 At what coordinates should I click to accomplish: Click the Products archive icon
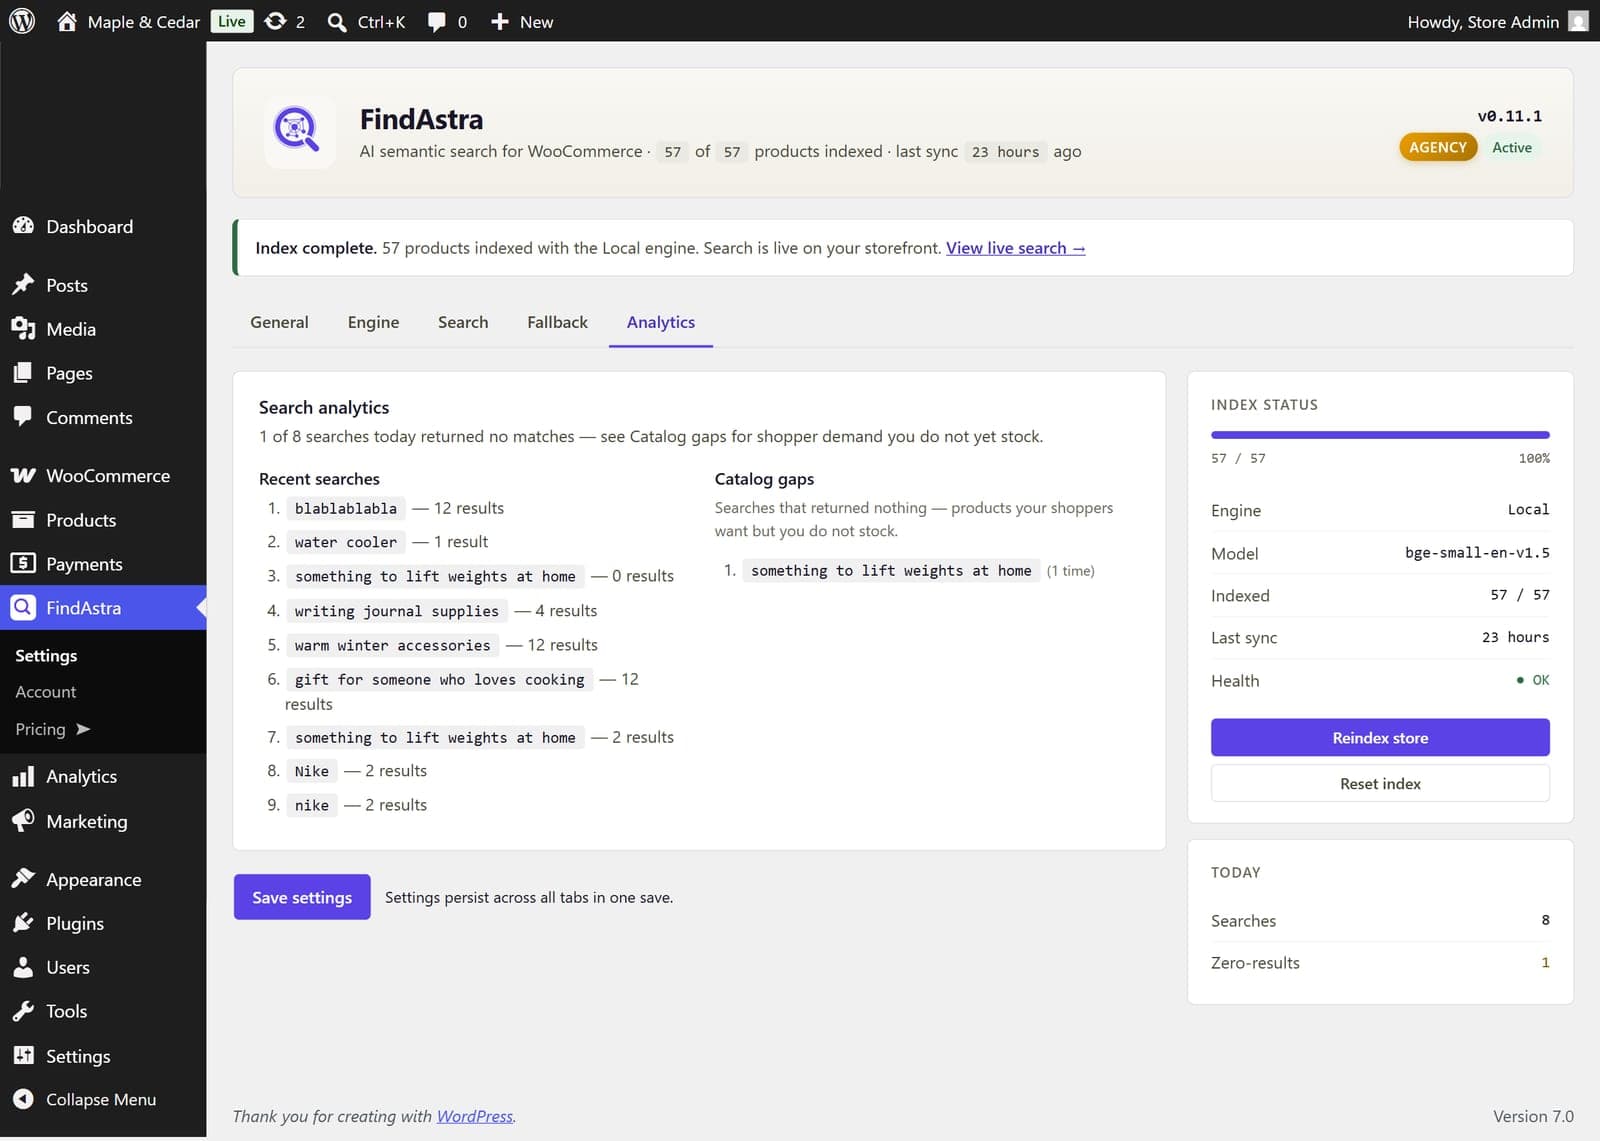(x=23, y=519)
